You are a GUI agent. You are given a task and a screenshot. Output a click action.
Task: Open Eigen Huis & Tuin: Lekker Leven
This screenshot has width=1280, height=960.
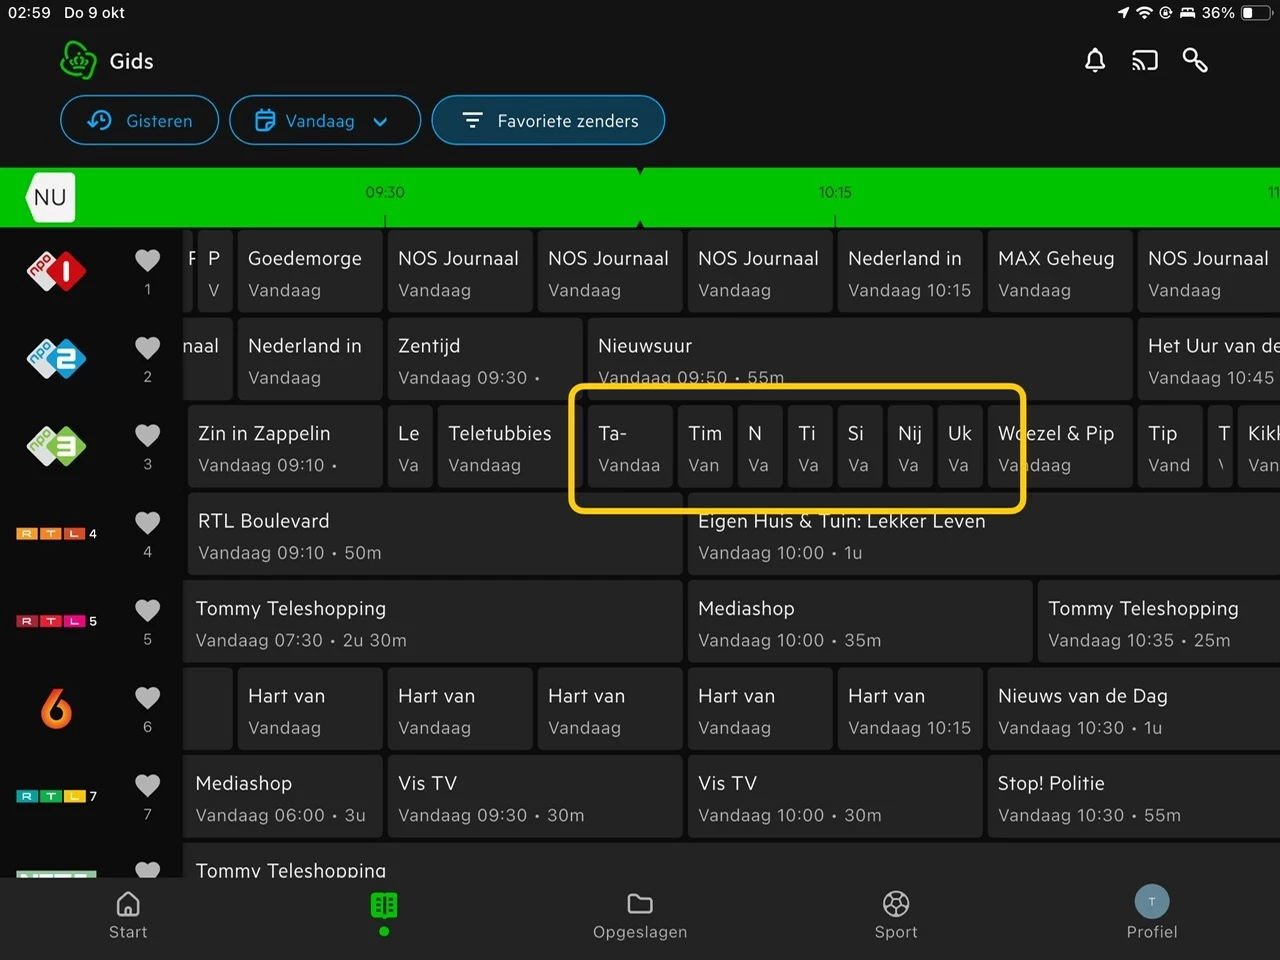click(x=984, y=534)
